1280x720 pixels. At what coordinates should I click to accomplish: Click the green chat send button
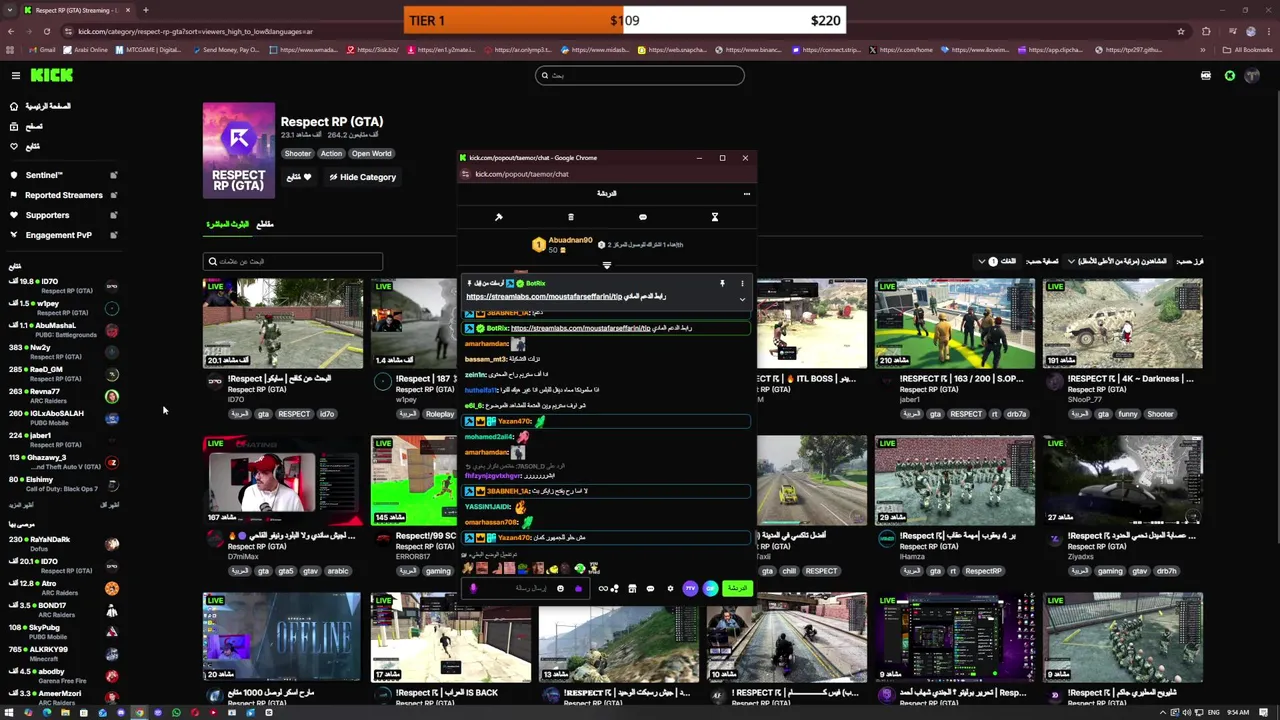pos(737,589)
